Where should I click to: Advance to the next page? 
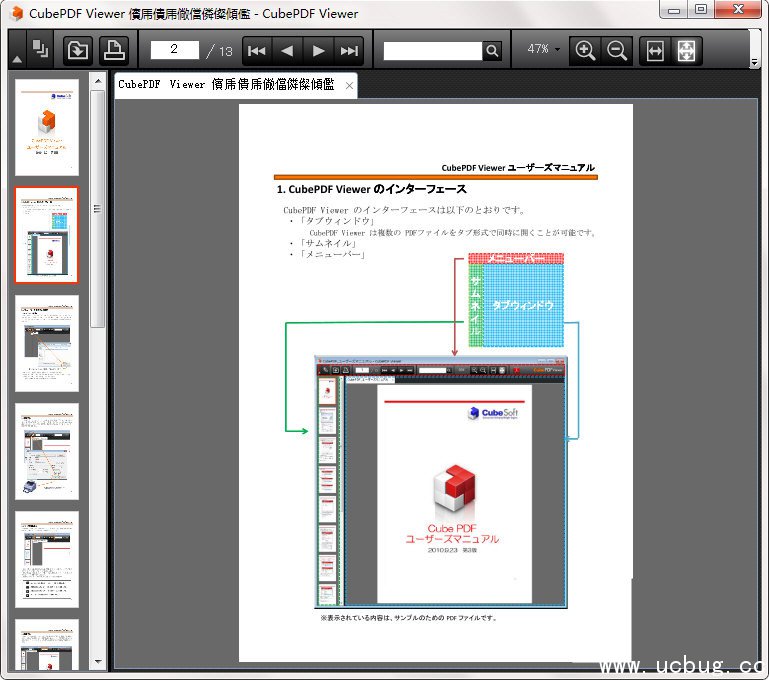click(x=318, y=50)
